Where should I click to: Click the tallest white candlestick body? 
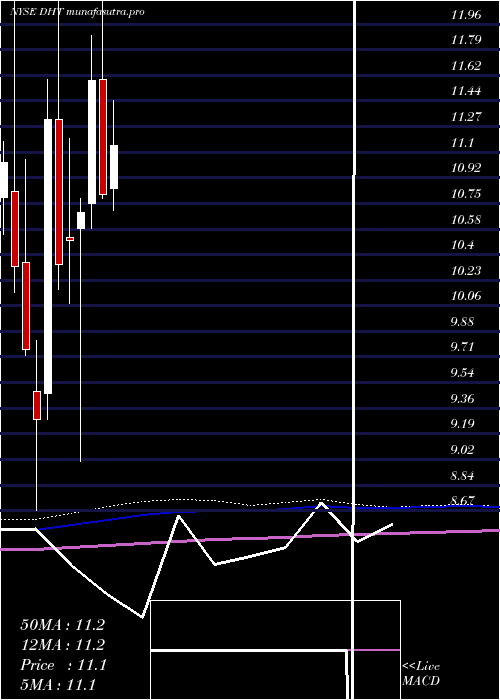coord(47,257)
